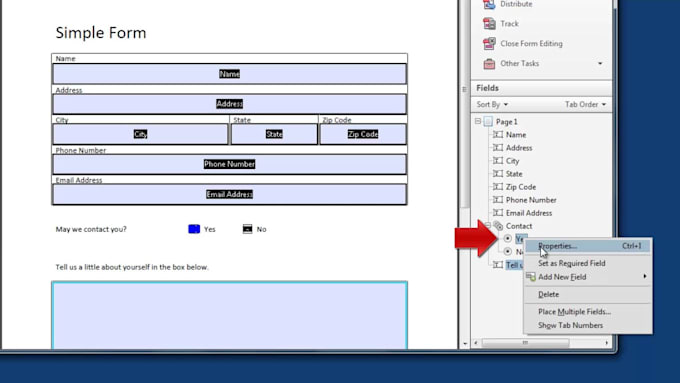680x383 pixels.
Task: Choose Add New Field menu entry
Action: pyautogui.click(x=588, y=277)
